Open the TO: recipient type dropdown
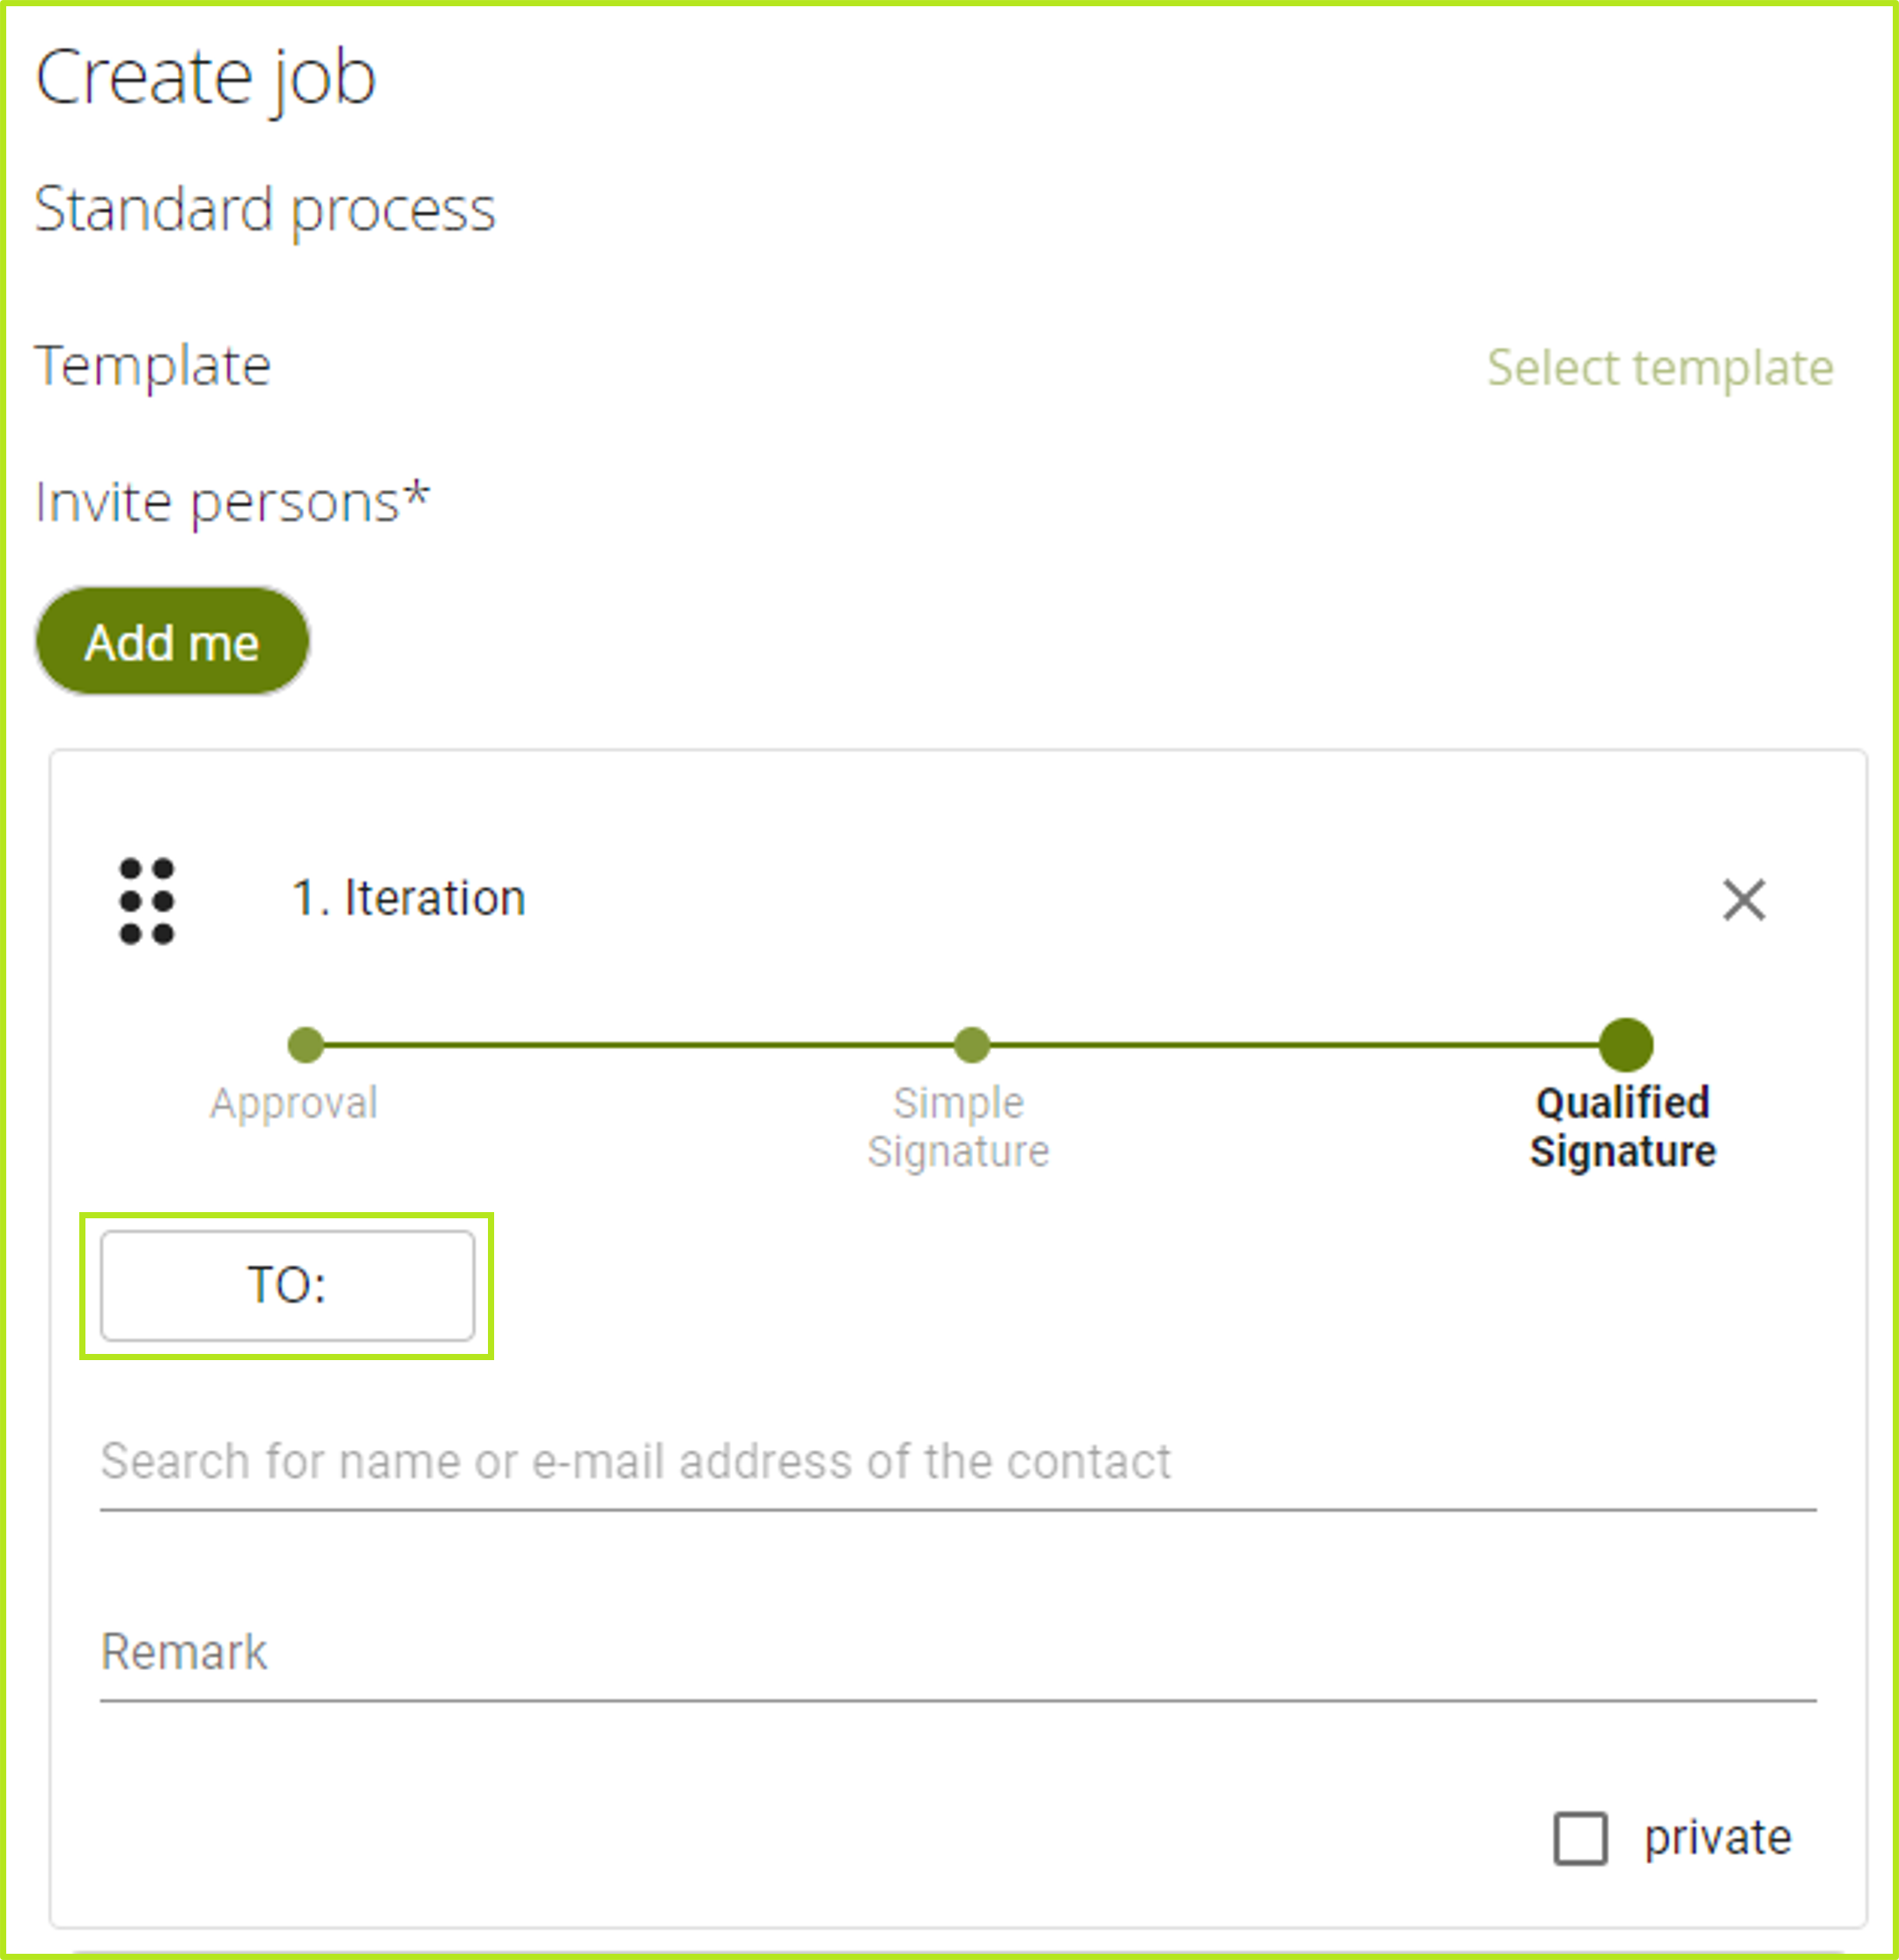The height and width of the screenshot is (1960, 1899). pyautogui.click(x=287, y=1285)
